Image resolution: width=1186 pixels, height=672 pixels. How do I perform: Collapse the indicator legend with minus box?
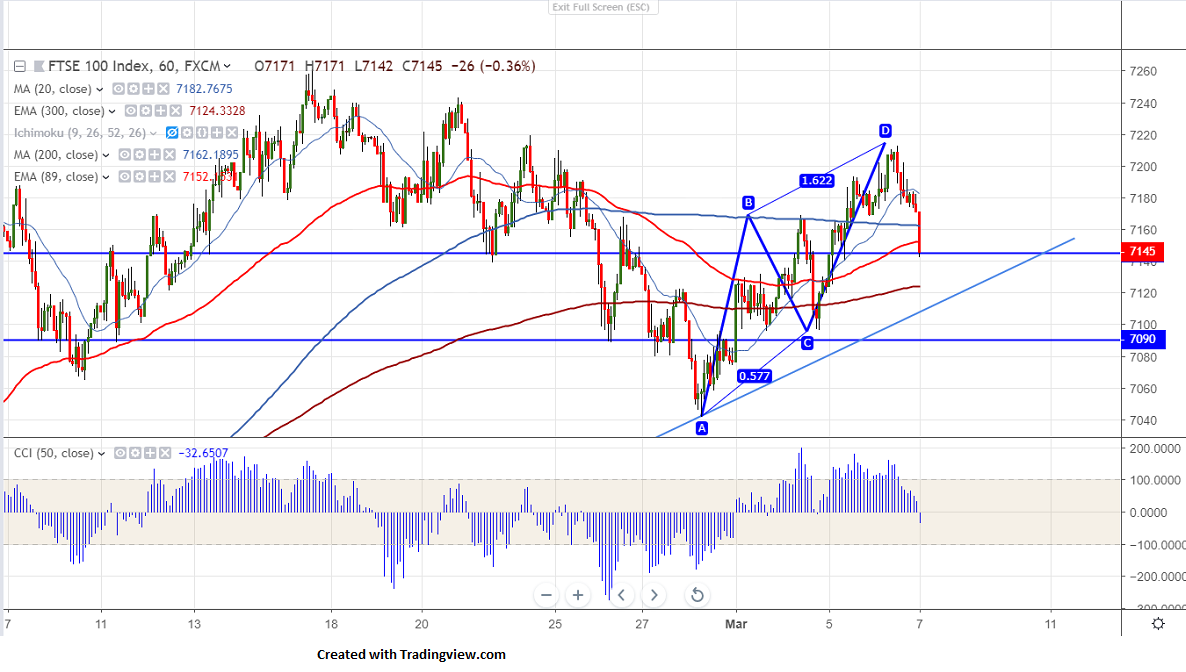click(20, 67)
